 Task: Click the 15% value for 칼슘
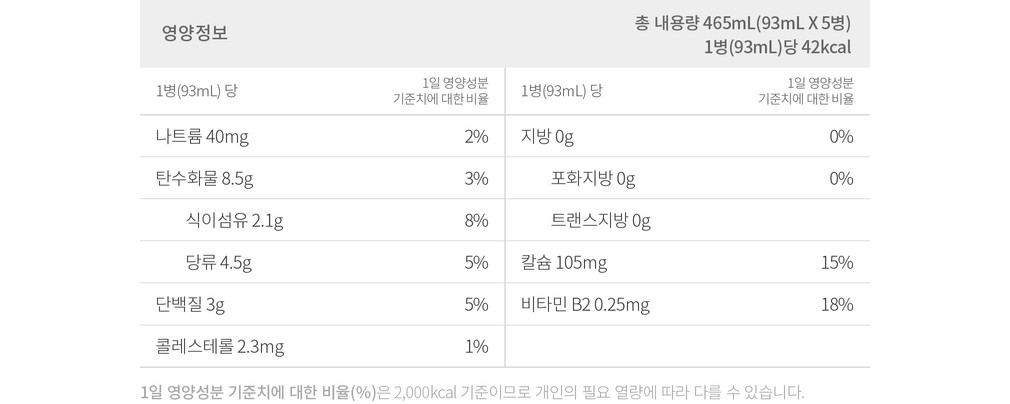tap(837, 263)
